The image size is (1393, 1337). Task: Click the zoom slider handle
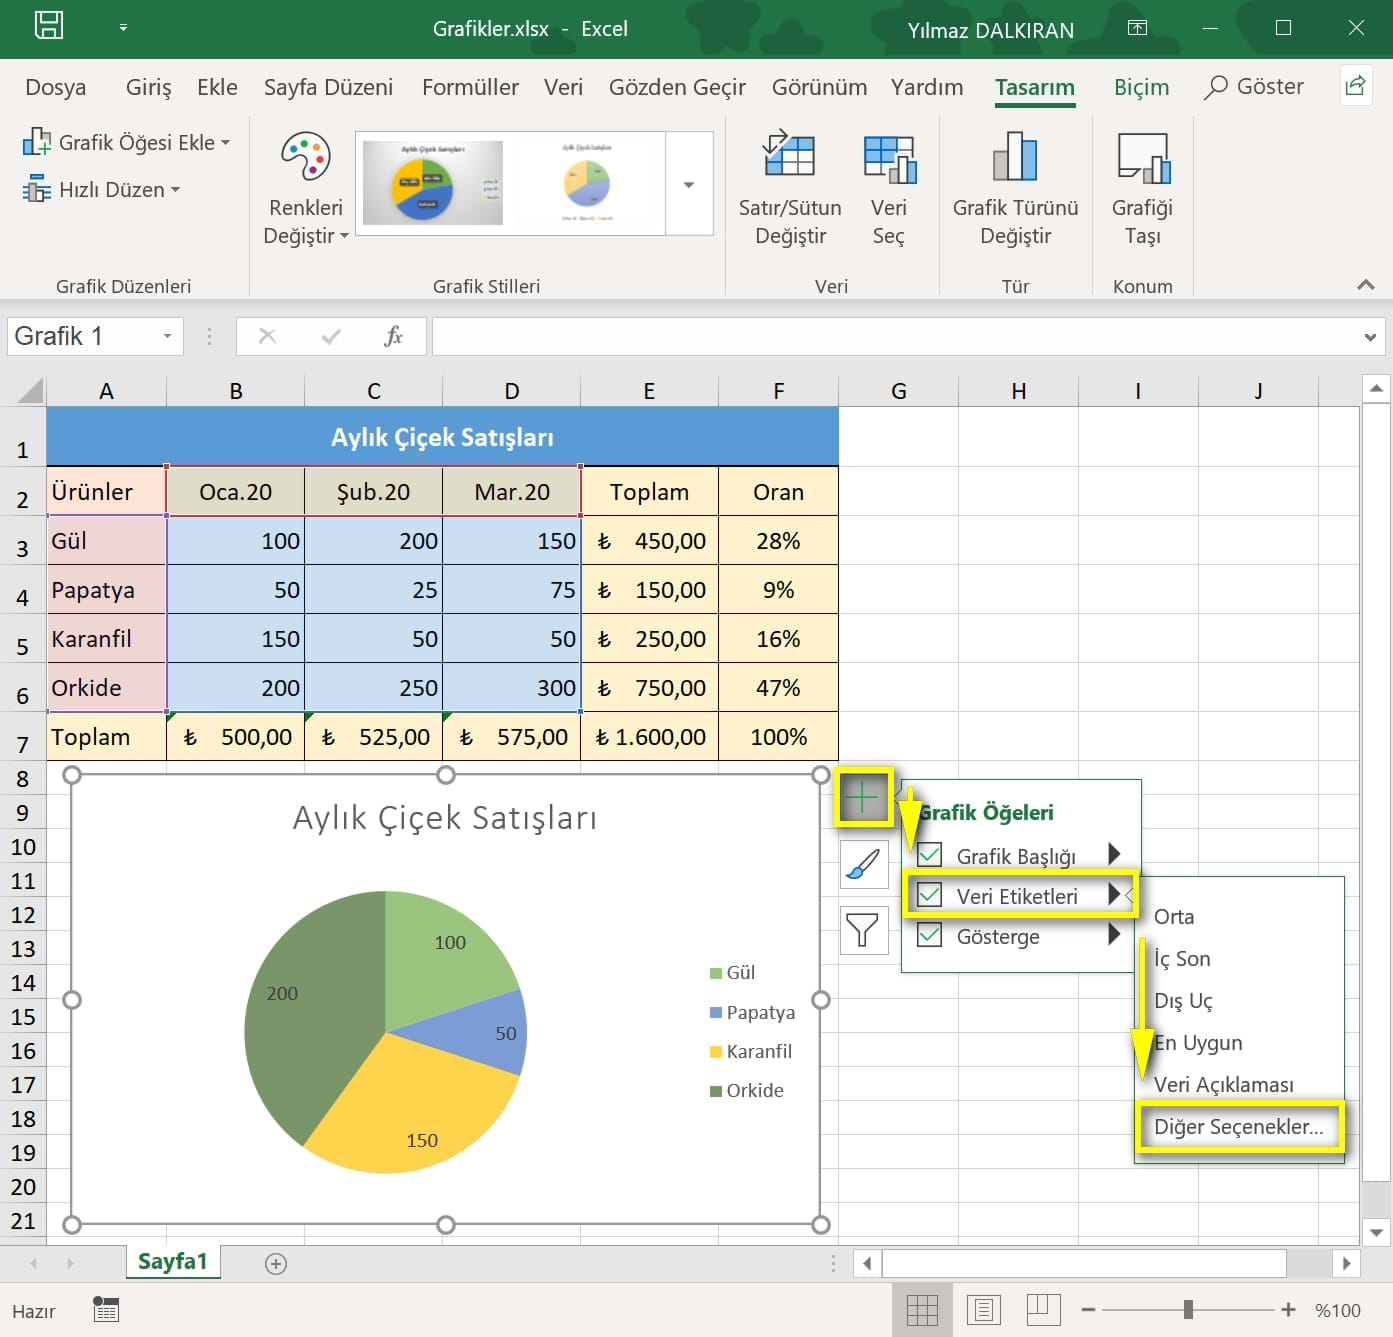(x=1188, y=1309)
